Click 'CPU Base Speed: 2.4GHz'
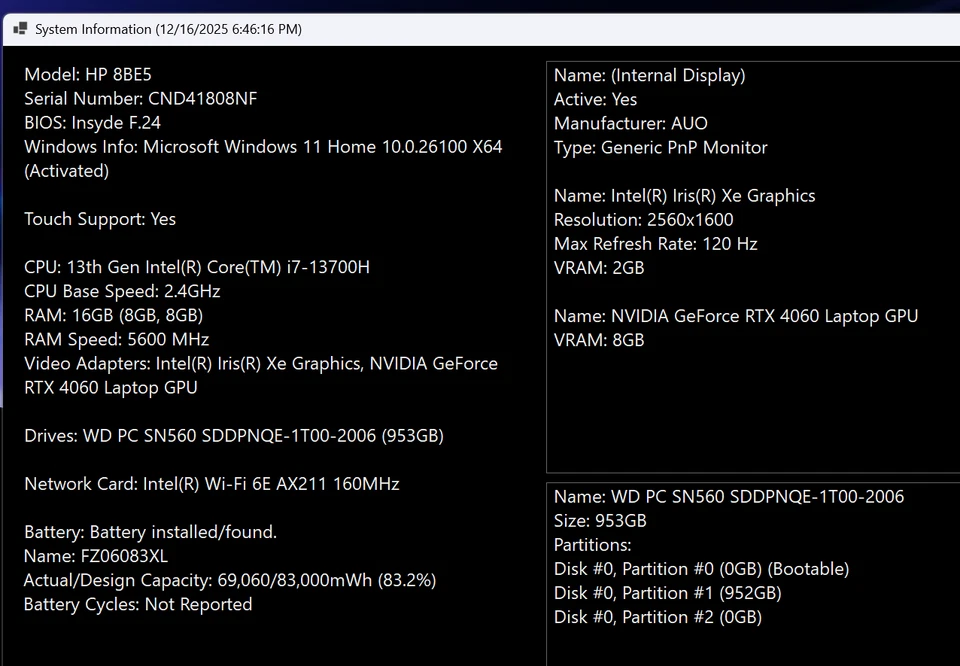The height and width of the screenshot is (666, 960). click(122, 291)
